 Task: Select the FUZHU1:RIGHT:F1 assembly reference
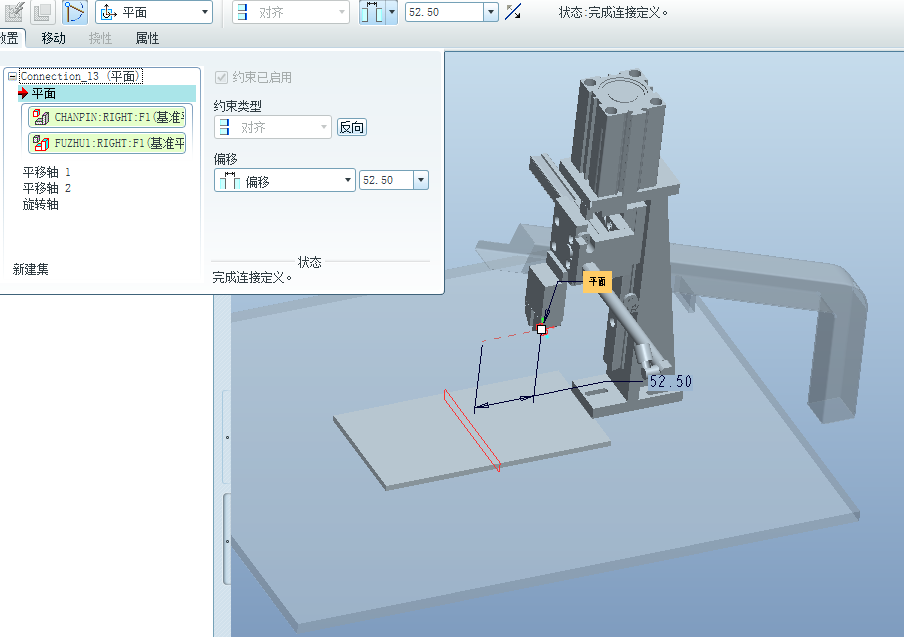click(108, 143)
